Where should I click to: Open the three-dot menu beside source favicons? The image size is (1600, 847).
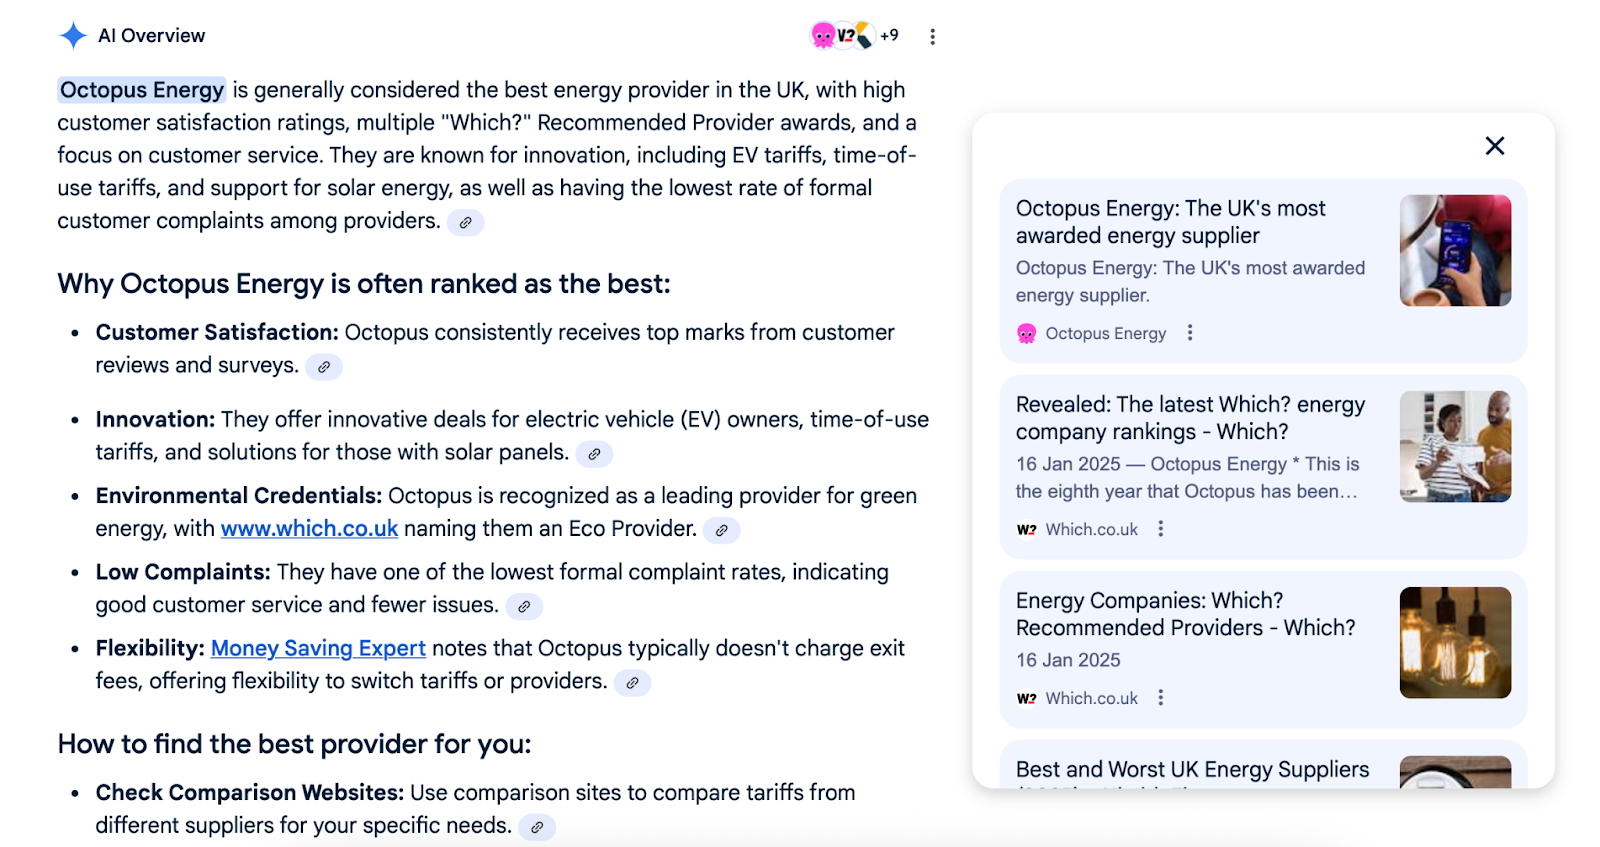(933, 35)
